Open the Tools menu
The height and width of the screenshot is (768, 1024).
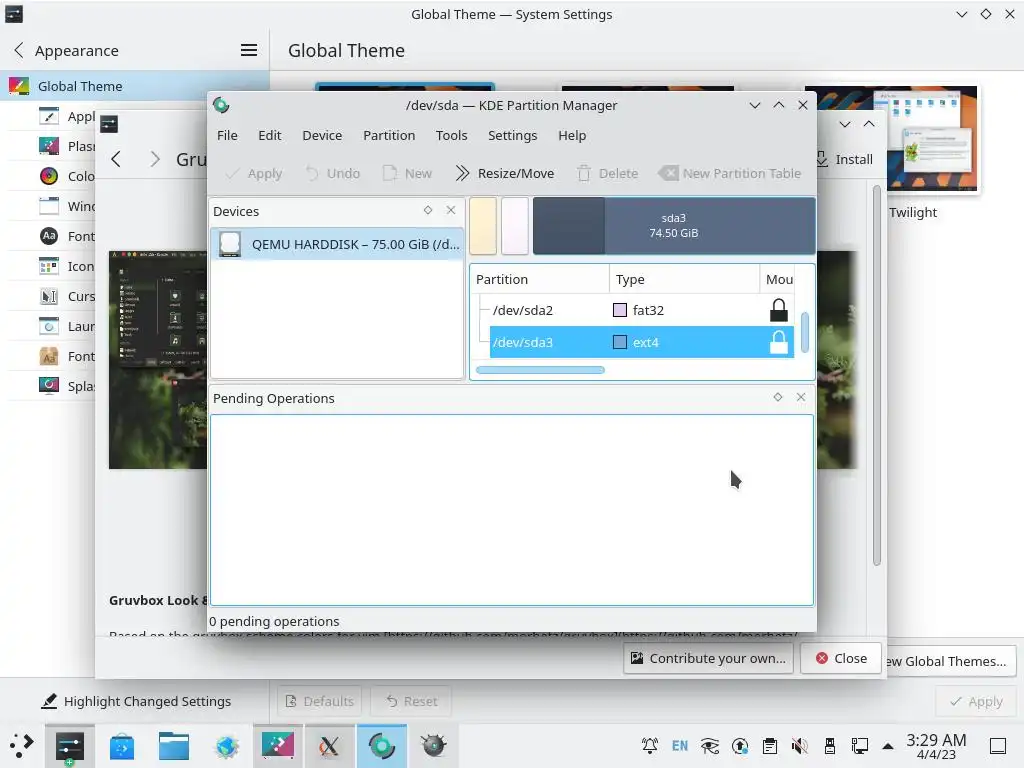coord(451,135)
